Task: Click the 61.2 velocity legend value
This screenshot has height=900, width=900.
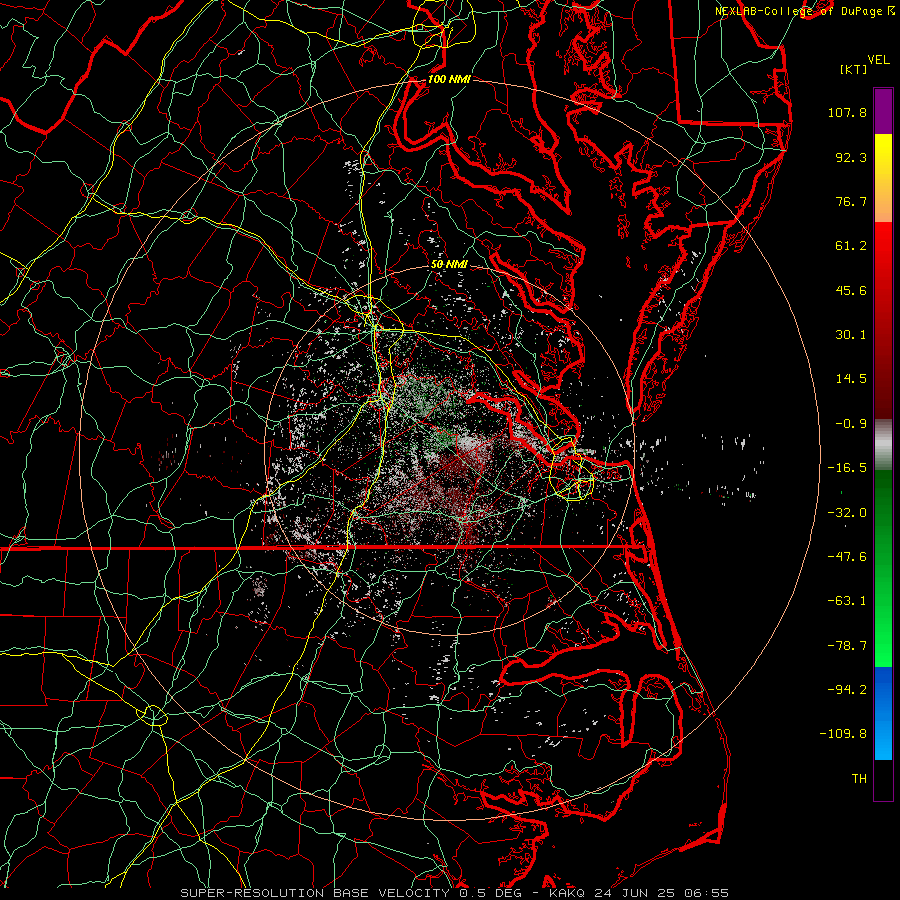Action: point(851,246)
